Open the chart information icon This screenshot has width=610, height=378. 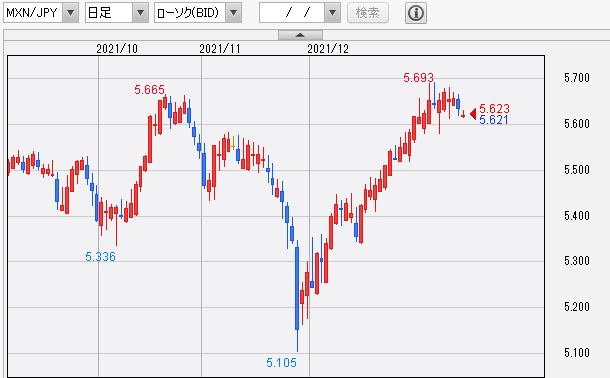click(416, 13)
